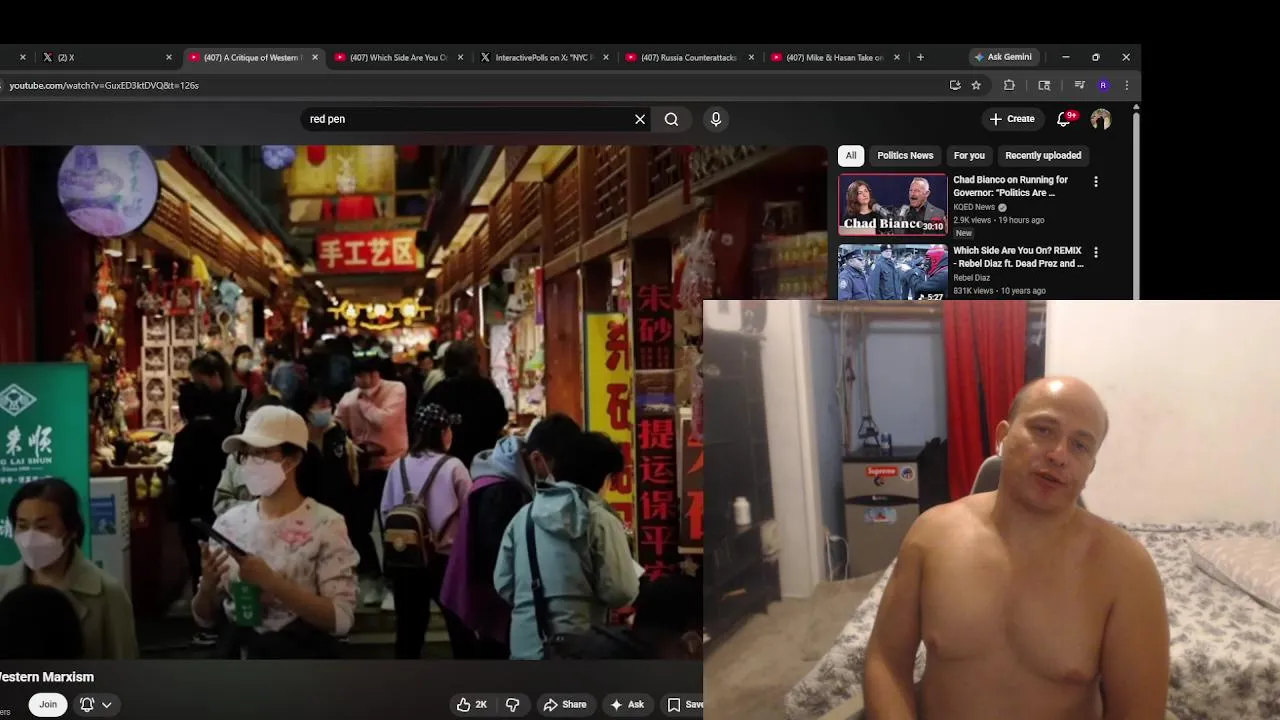Open 'Chad Bianco on Running for Governor' title

[x=1010, y=186]
